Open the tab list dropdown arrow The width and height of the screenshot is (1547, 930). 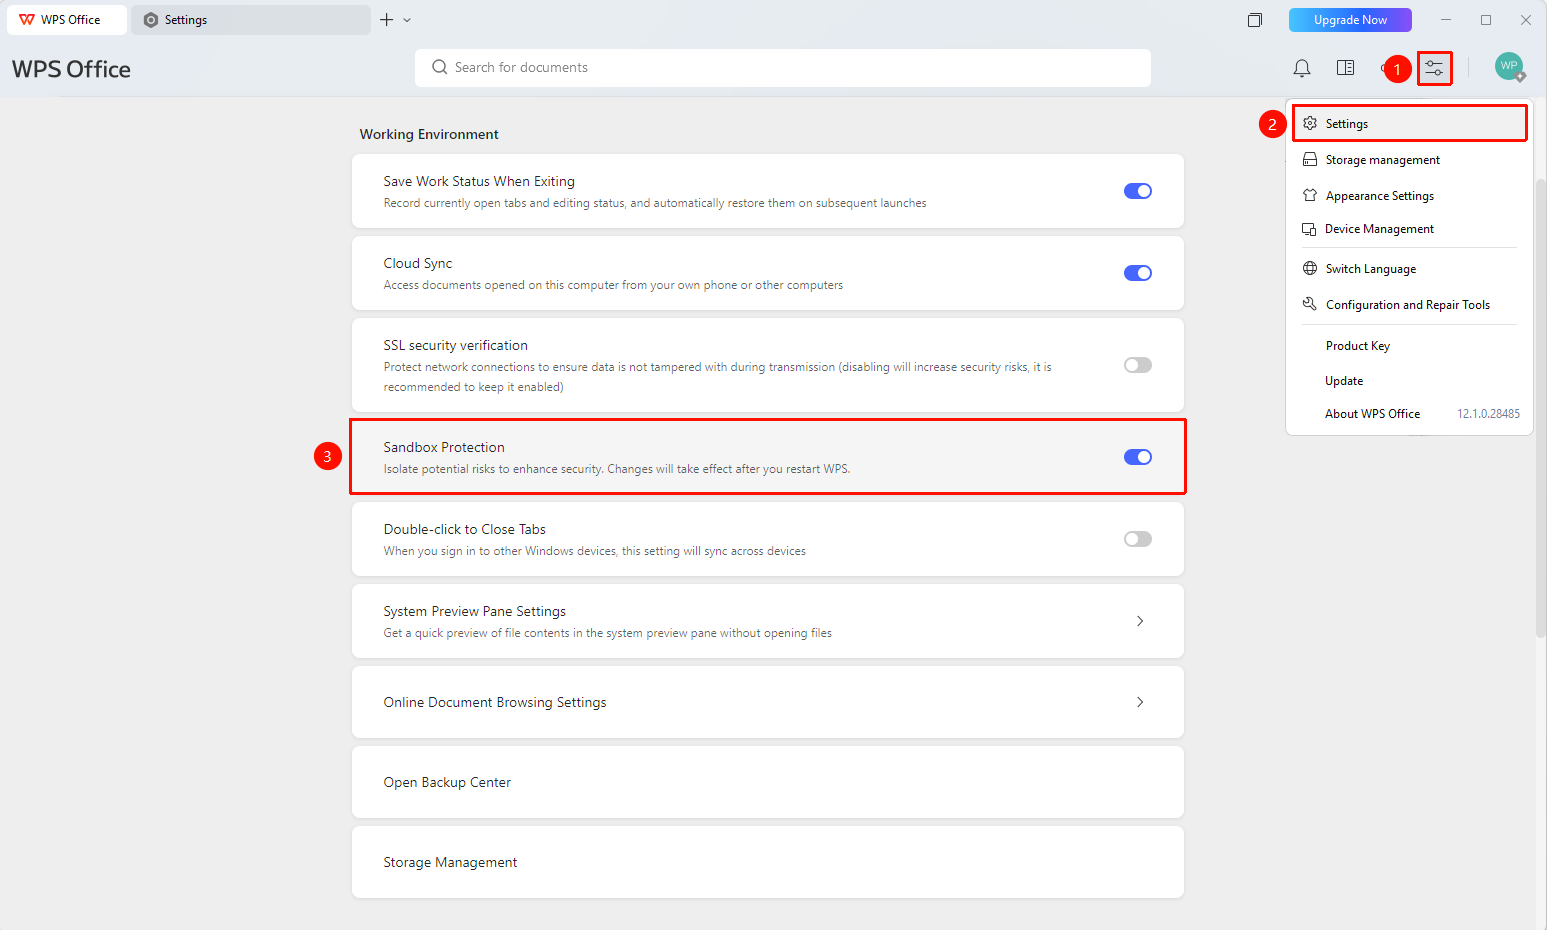pyautogui.click(x=407, y=20)
